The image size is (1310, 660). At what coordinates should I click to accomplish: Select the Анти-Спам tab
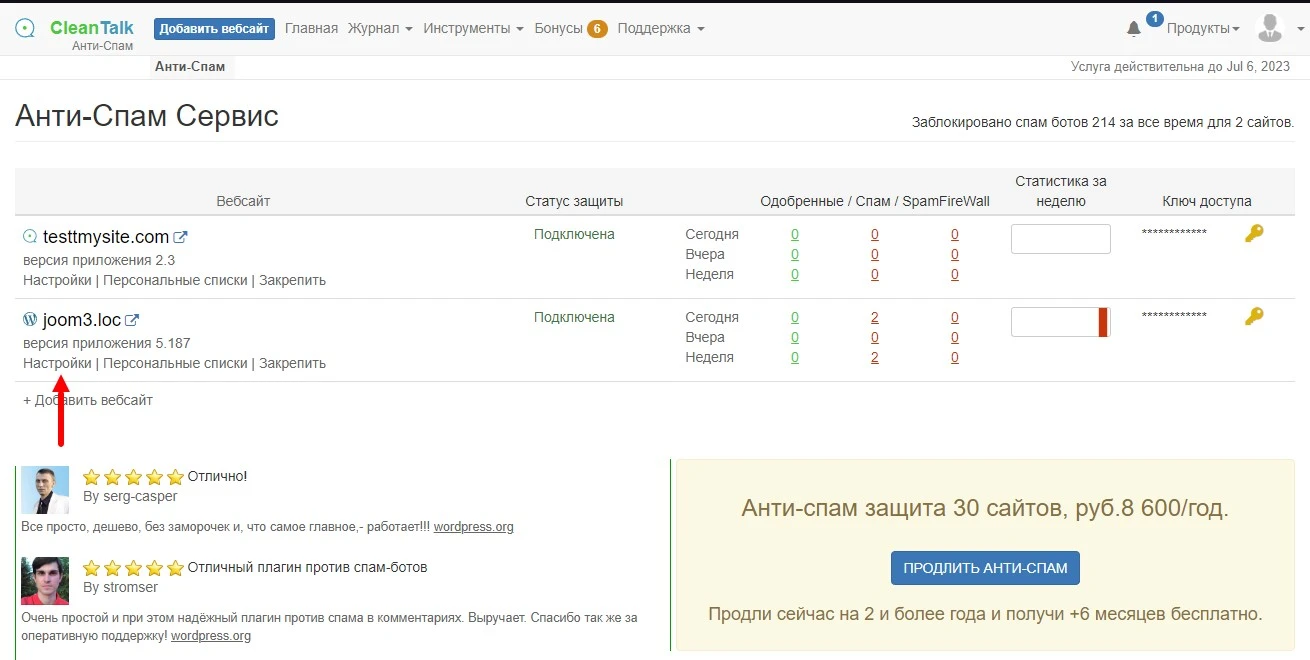click(190, 67)
